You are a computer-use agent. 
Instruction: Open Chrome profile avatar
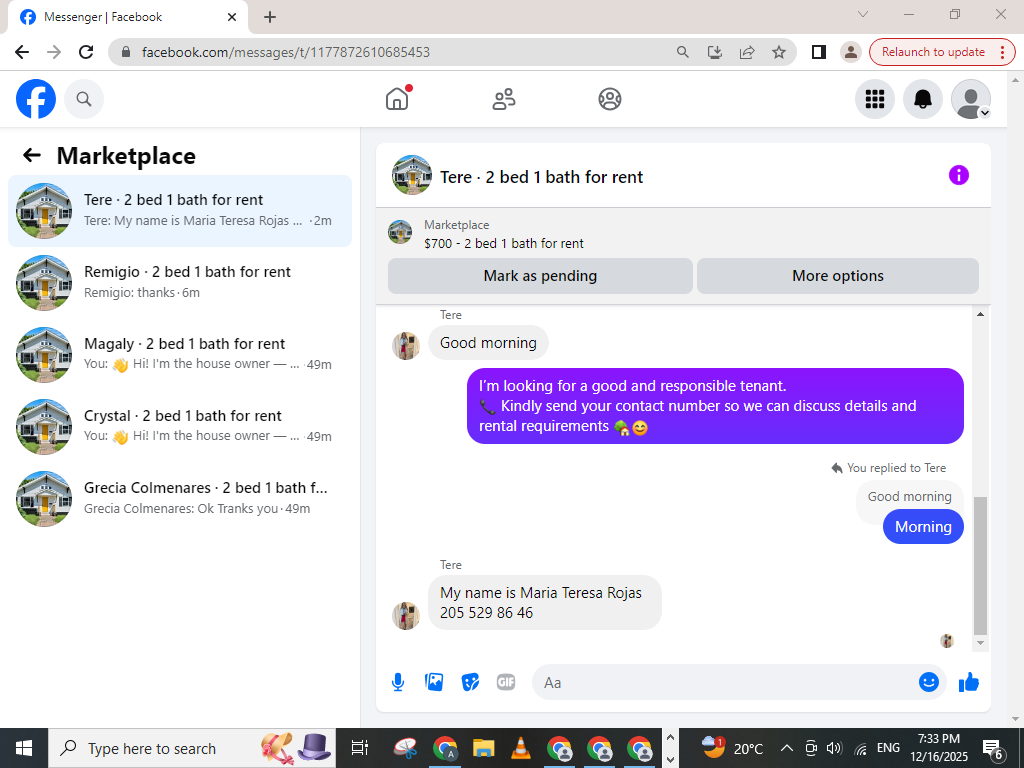pos(850,52)
